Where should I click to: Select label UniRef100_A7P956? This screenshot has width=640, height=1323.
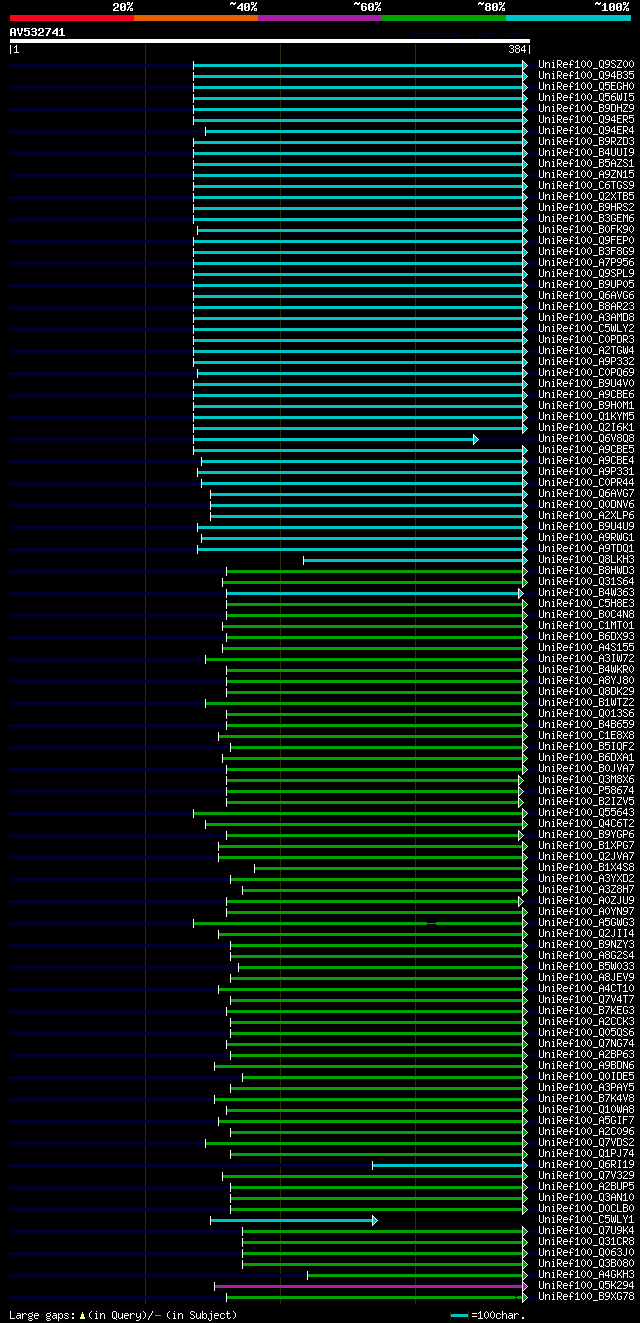click(586, 263)
